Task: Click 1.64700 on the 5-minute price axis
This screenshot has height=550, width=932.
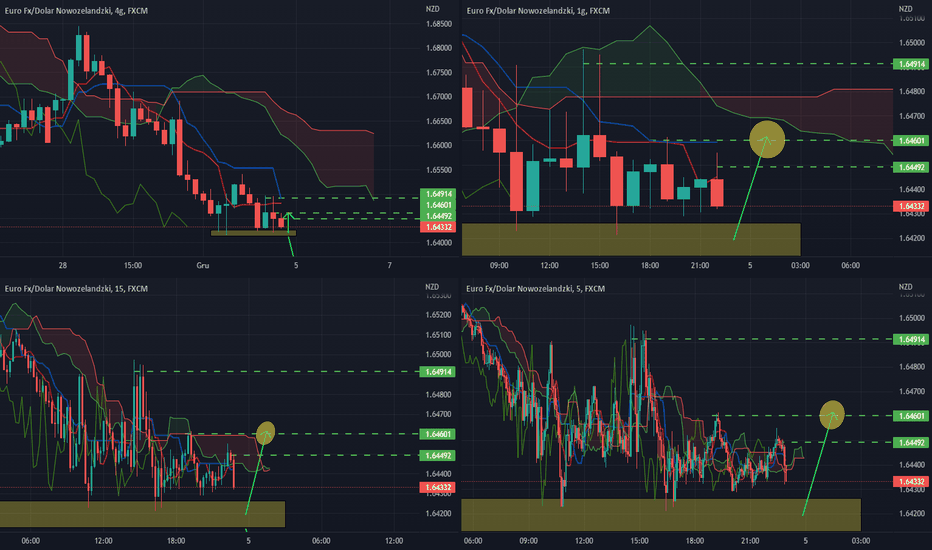Action: (912, 392)
